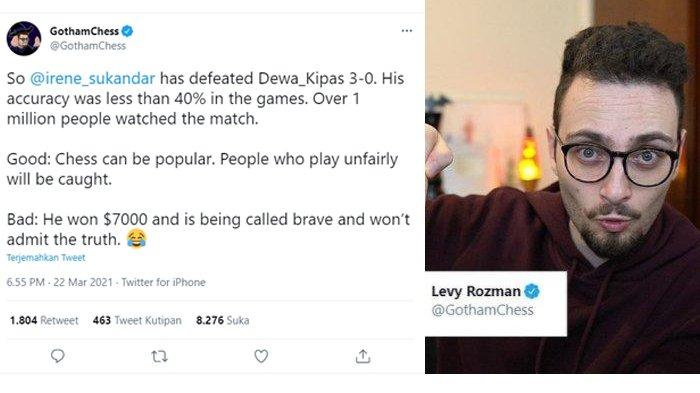
Task: Click the 6.55 PM timestamp
Action: coord(25,282)
